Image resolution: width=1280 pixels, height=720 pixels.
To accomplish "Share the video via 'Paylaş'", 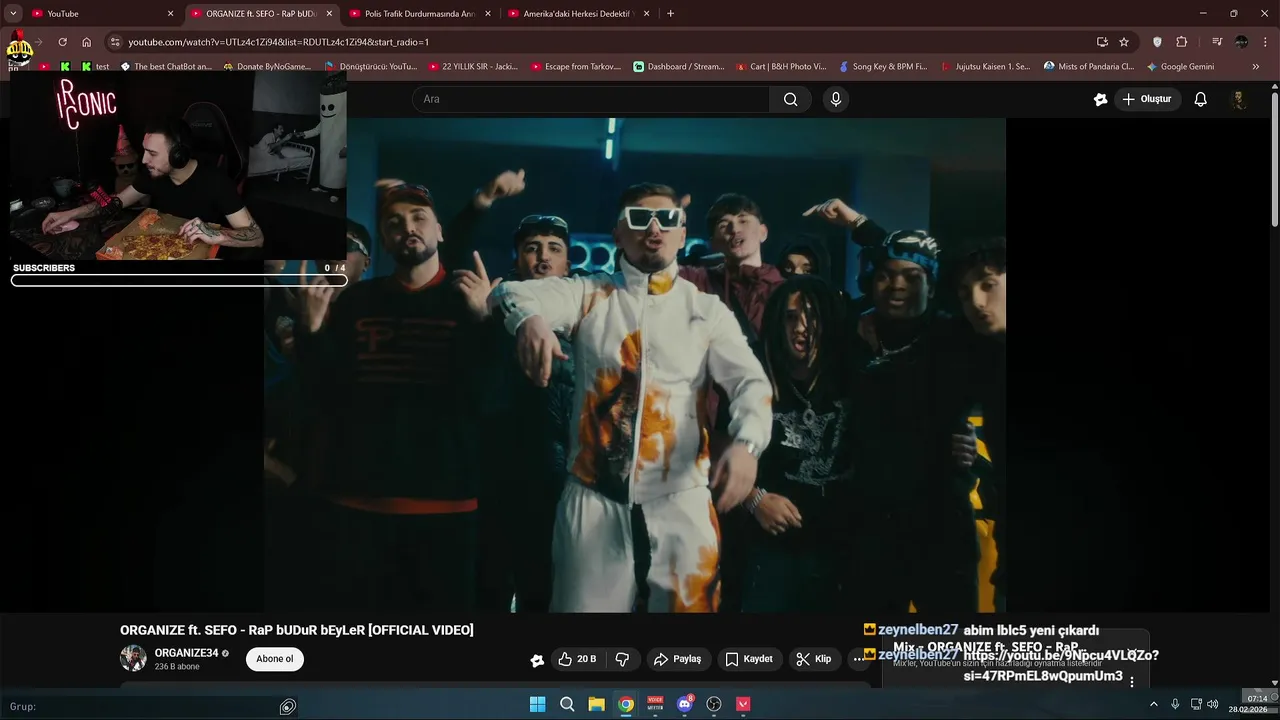I will click(x=677, y=659).
